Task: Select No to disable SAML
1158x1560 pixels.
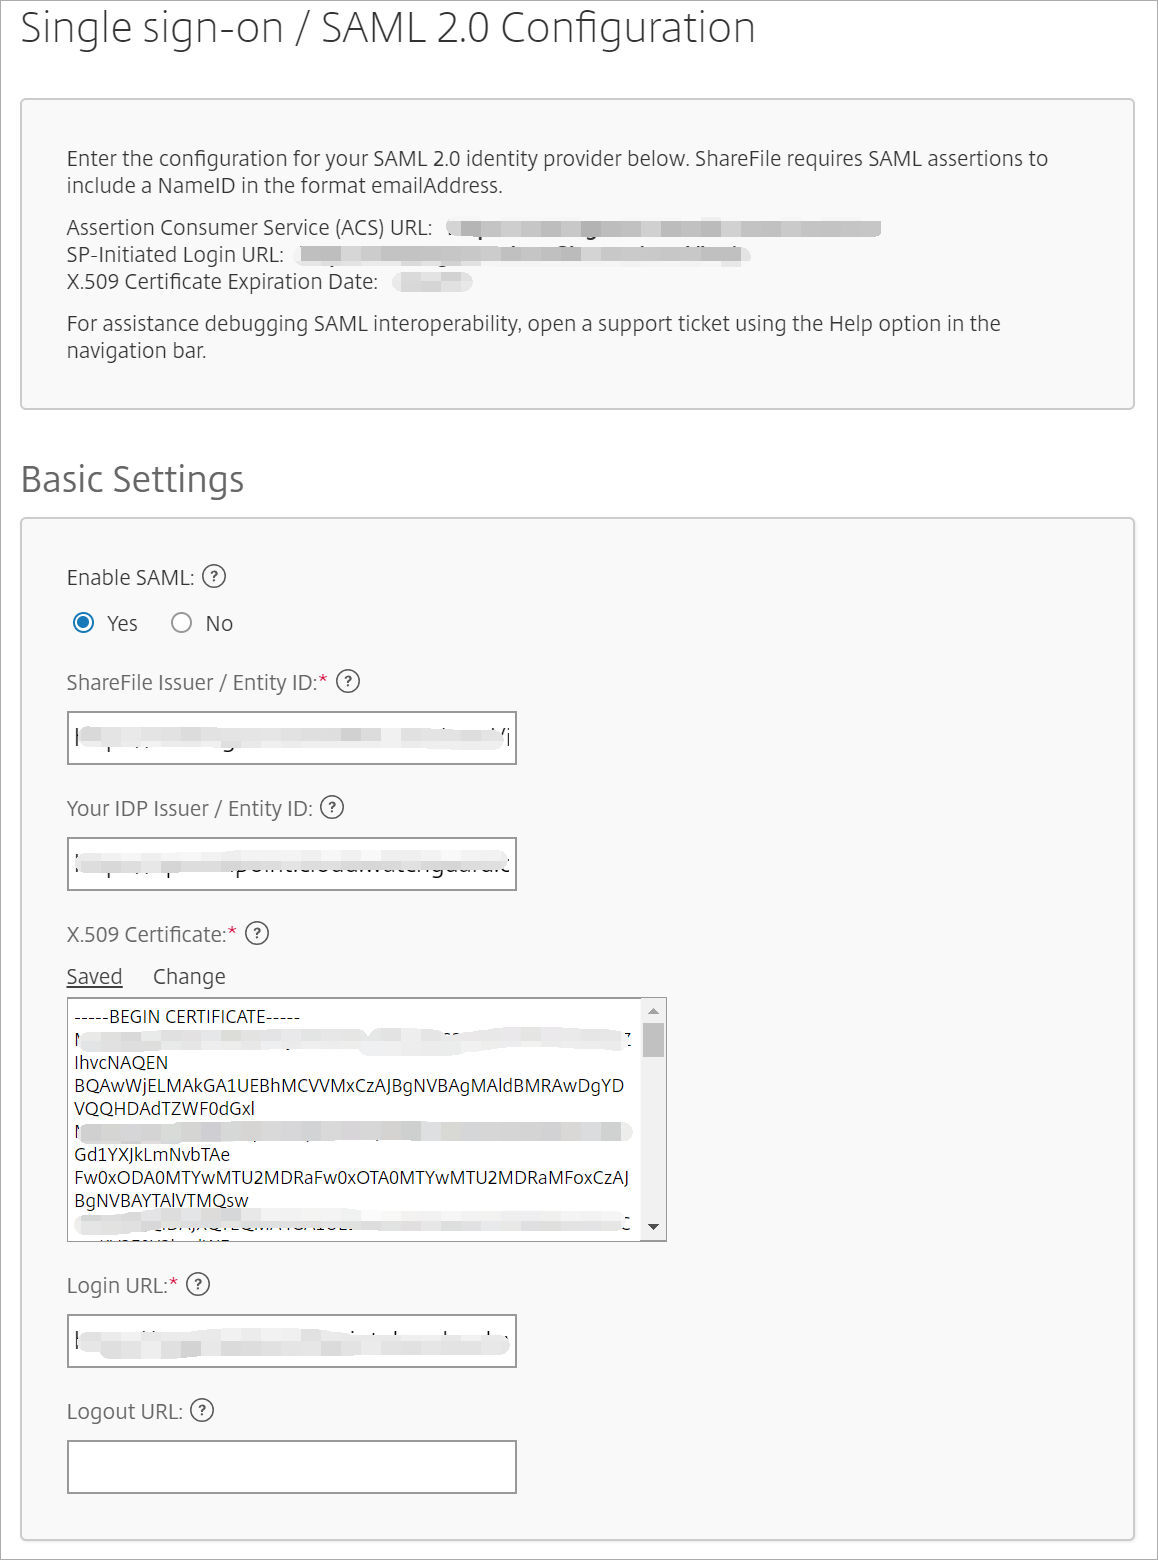Action: coord(181,623)
